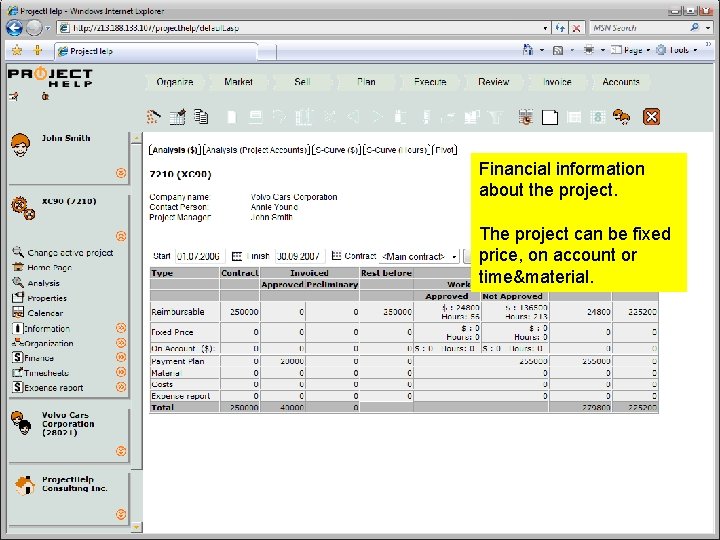Click the small orange figure icon beside the logo
This screenshot has height=540, width=720.
point(45,96)
